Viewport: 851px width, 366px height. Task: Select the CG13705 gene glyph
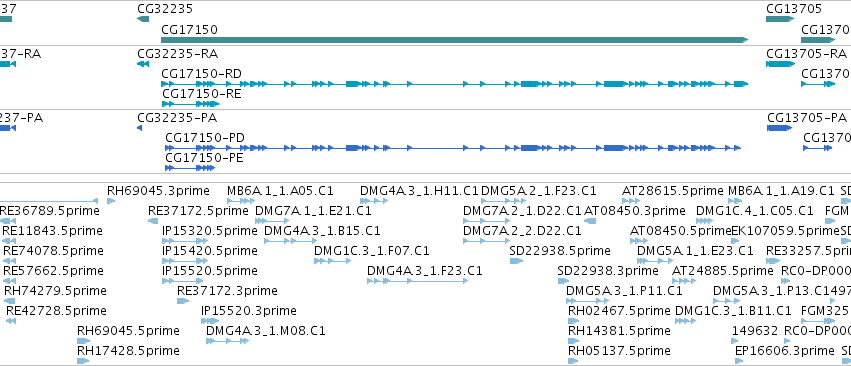(x=780, y=19)
